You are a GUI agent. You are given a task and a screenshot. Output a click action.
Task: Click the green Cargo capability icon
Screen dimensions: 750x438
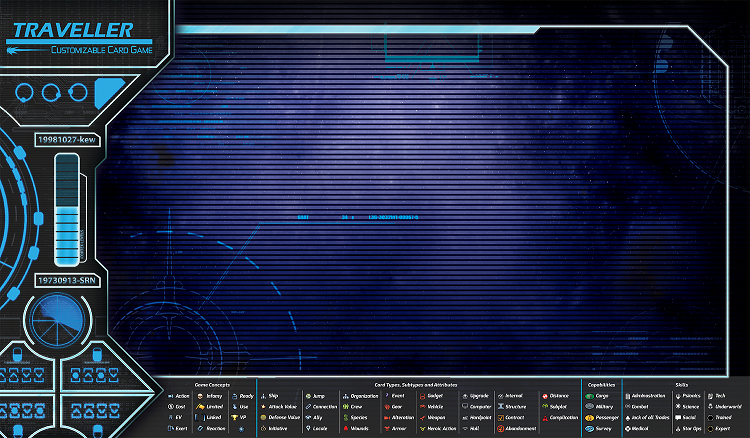(x=590, y=396)
